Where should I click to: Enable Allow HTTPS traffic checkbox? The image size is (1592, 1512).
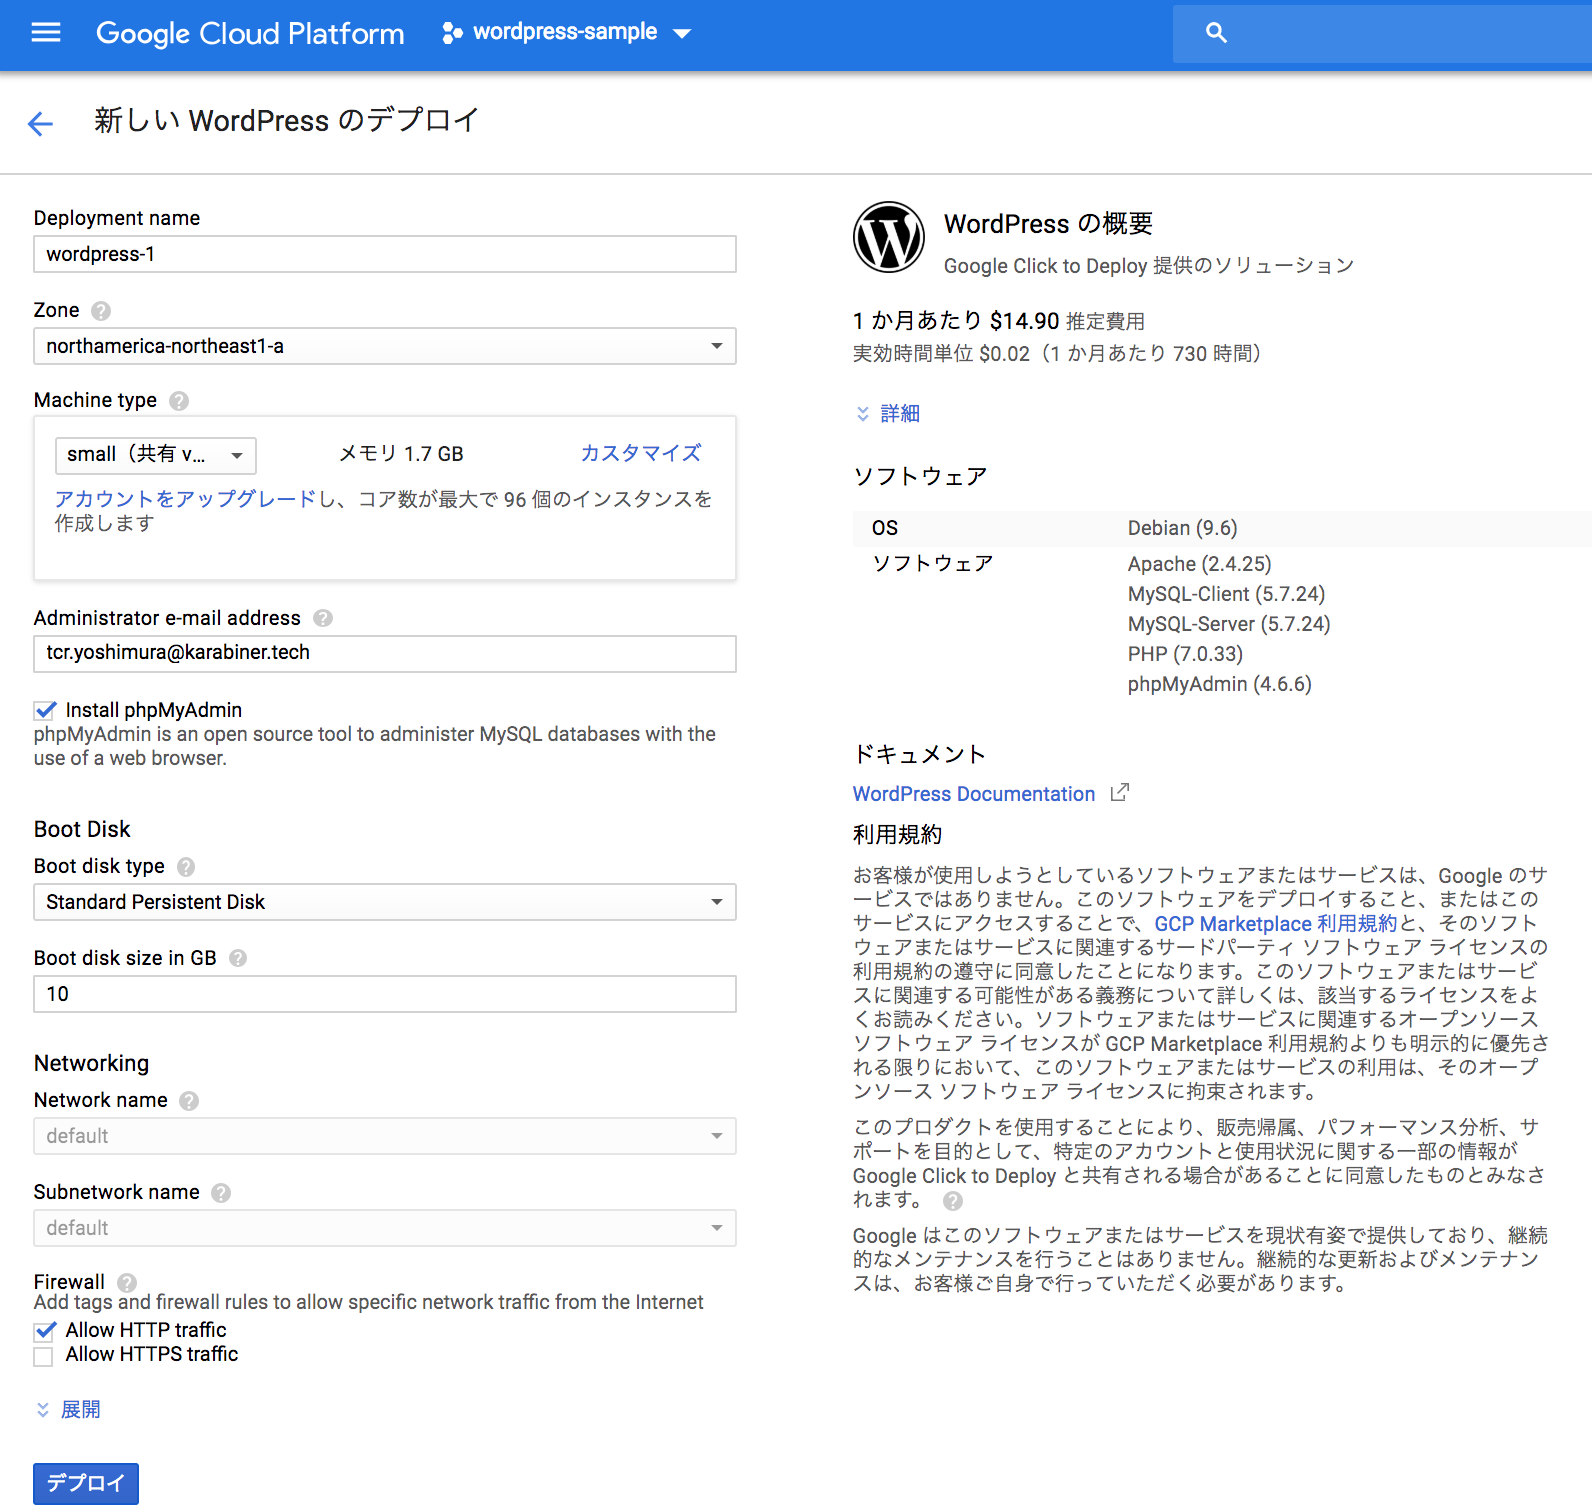click(44, 1356)
